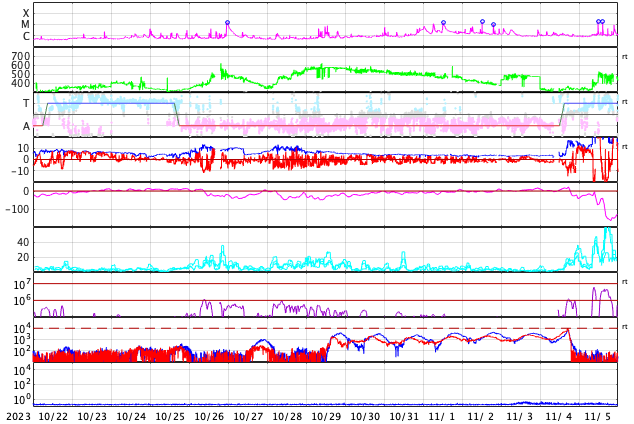The image size is (634, 424).
Task: Click the 10^7 tick label on the purple panel
Action: [x=22, y=285]
